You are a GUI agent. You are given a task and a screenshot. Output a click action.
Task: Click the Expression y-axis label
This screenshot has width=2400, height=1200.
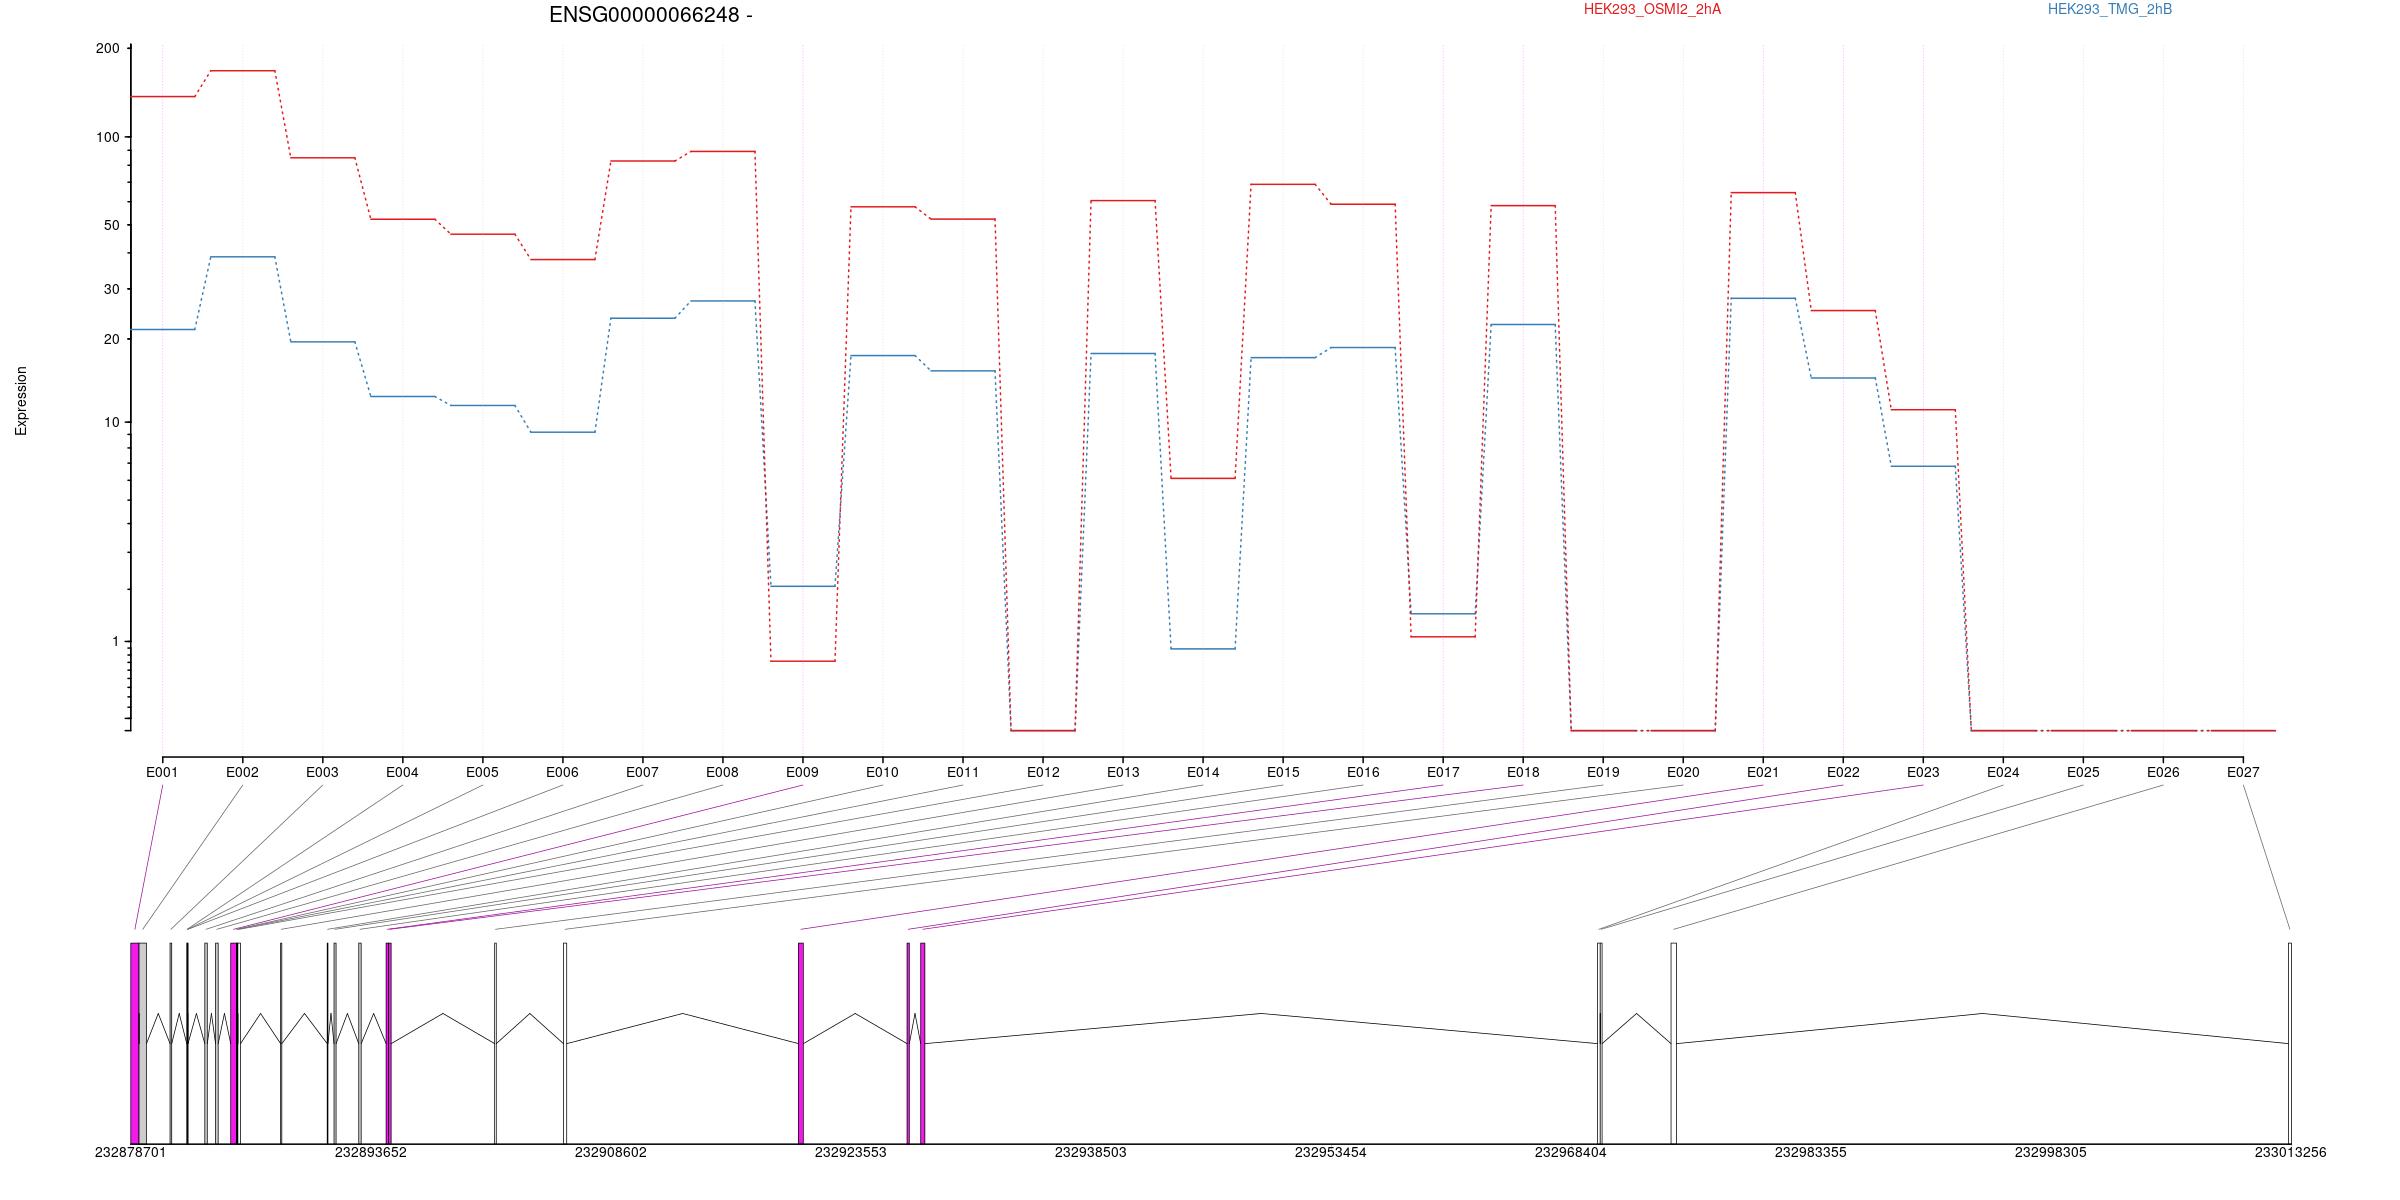21,401
